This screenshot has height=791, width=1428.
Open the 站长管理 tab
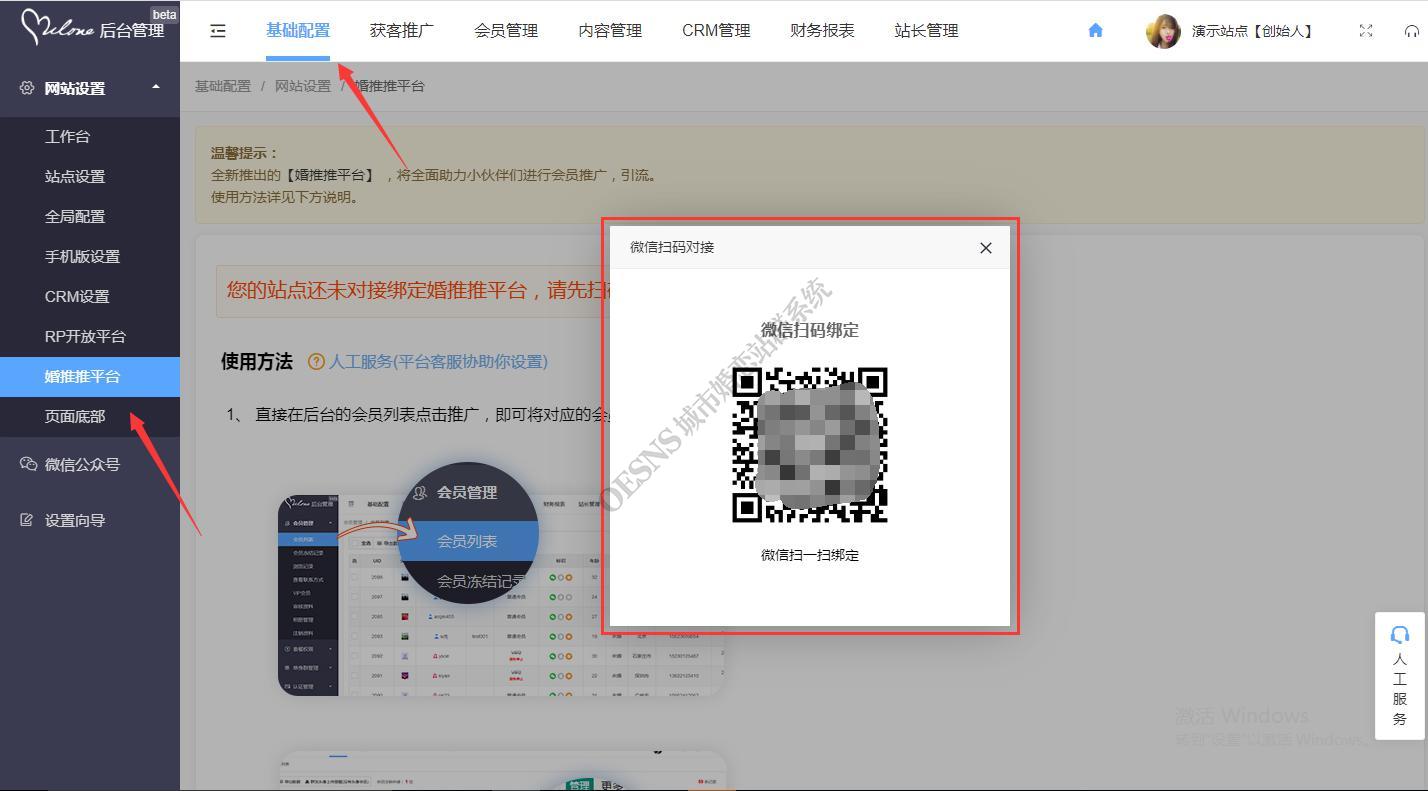(x=926, y=30)
